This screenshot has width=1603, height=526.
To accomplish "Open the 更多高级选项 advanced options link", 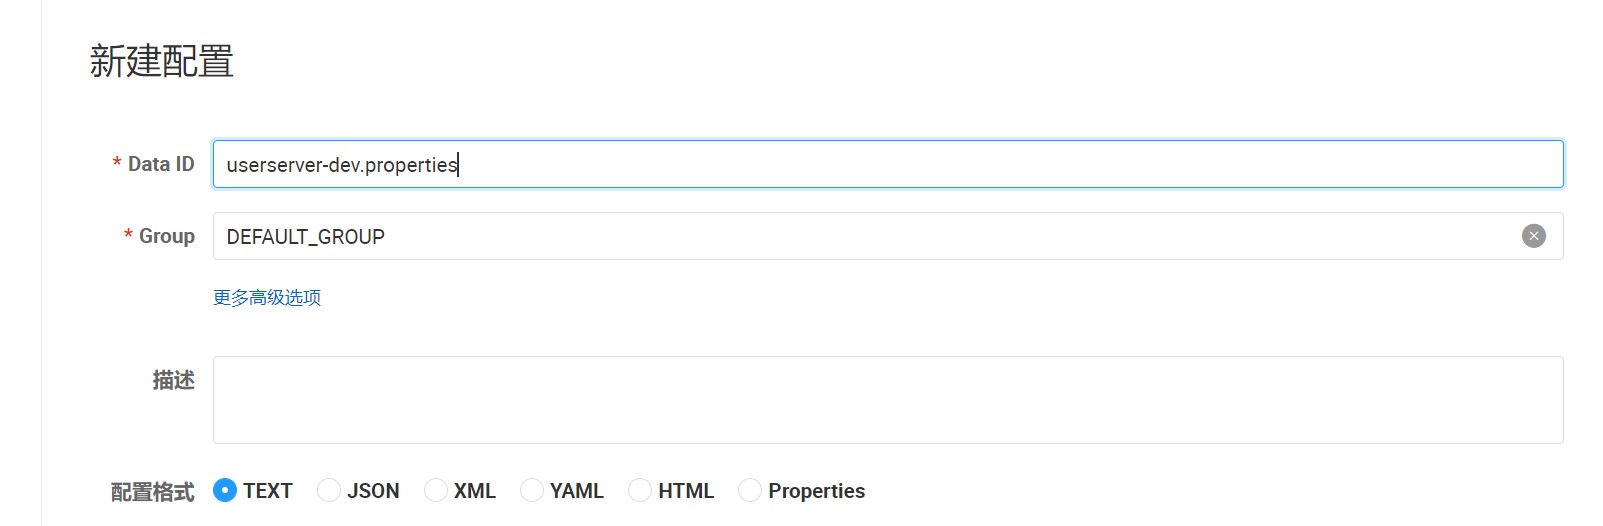I will [x=267, y=298].
